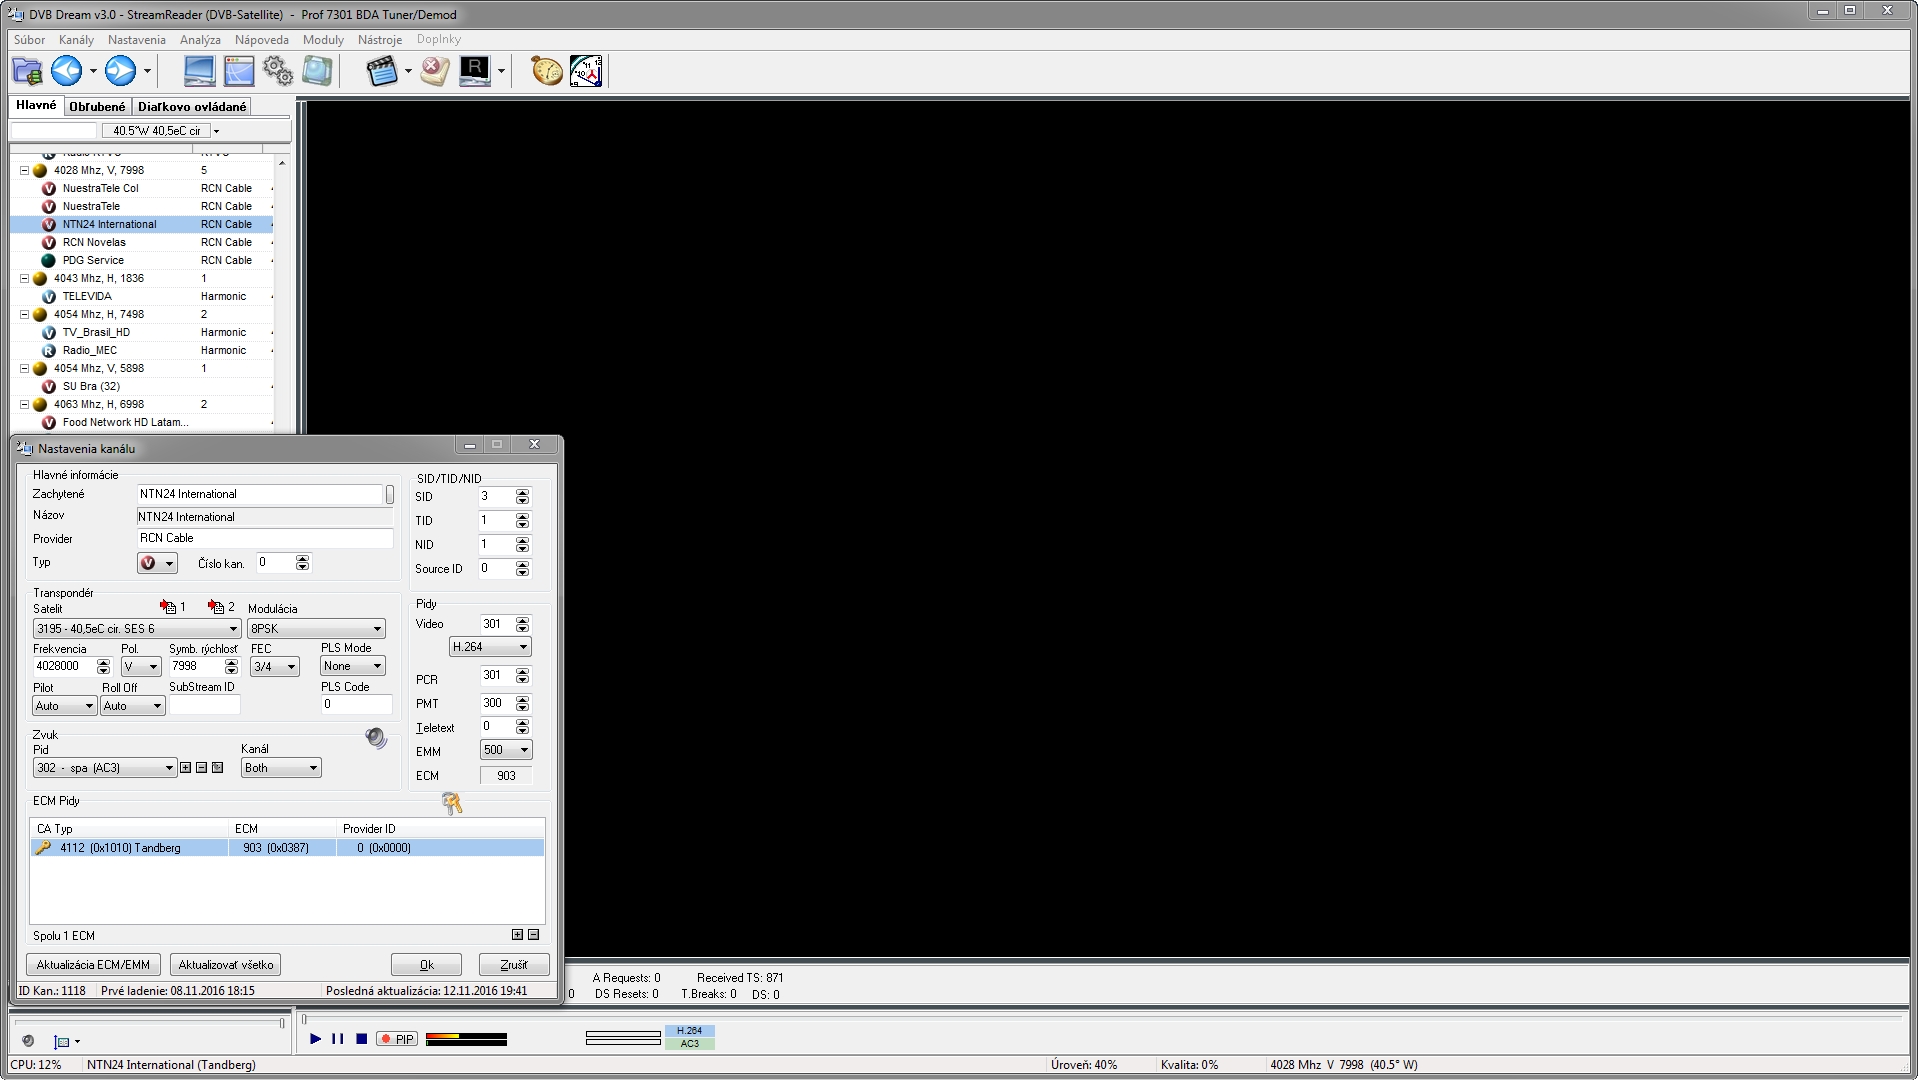Viewport: 1918px width, 1080px height.
Task: Click the blue monitor display icon
Action: coord(199,71)
